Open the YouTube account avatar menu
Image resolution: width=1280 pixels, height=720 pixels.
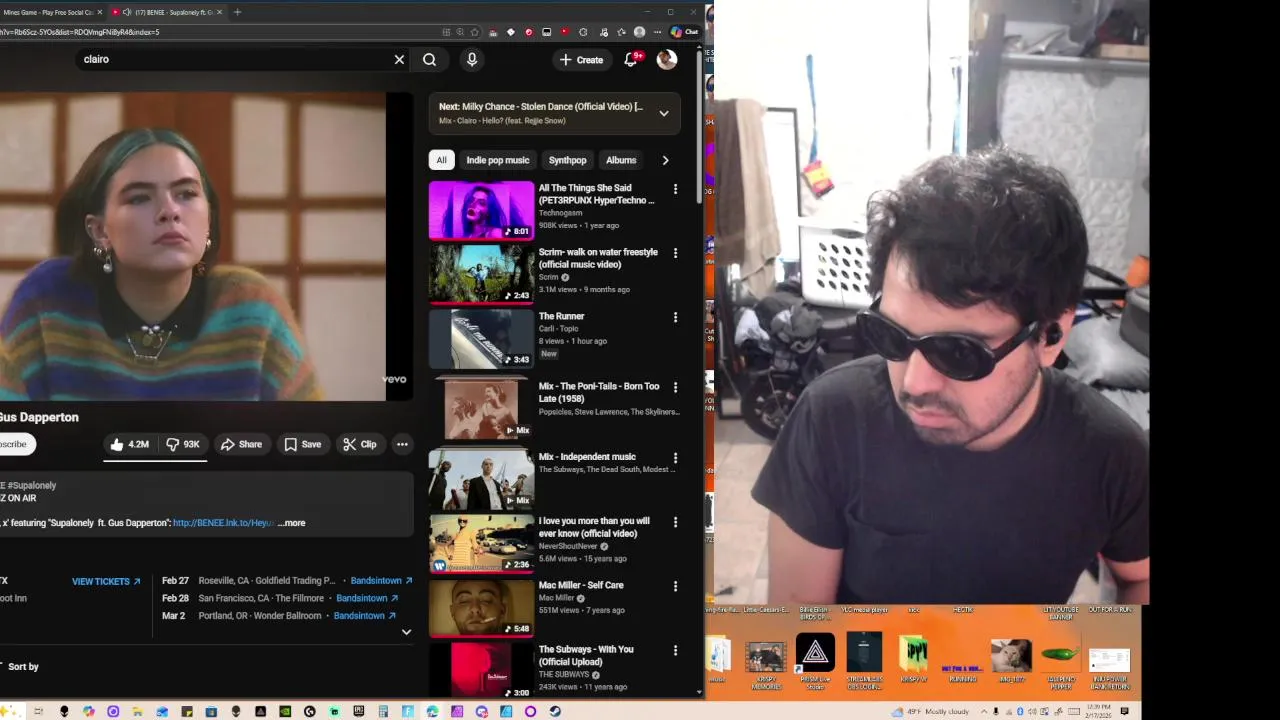tap(667, 59)
